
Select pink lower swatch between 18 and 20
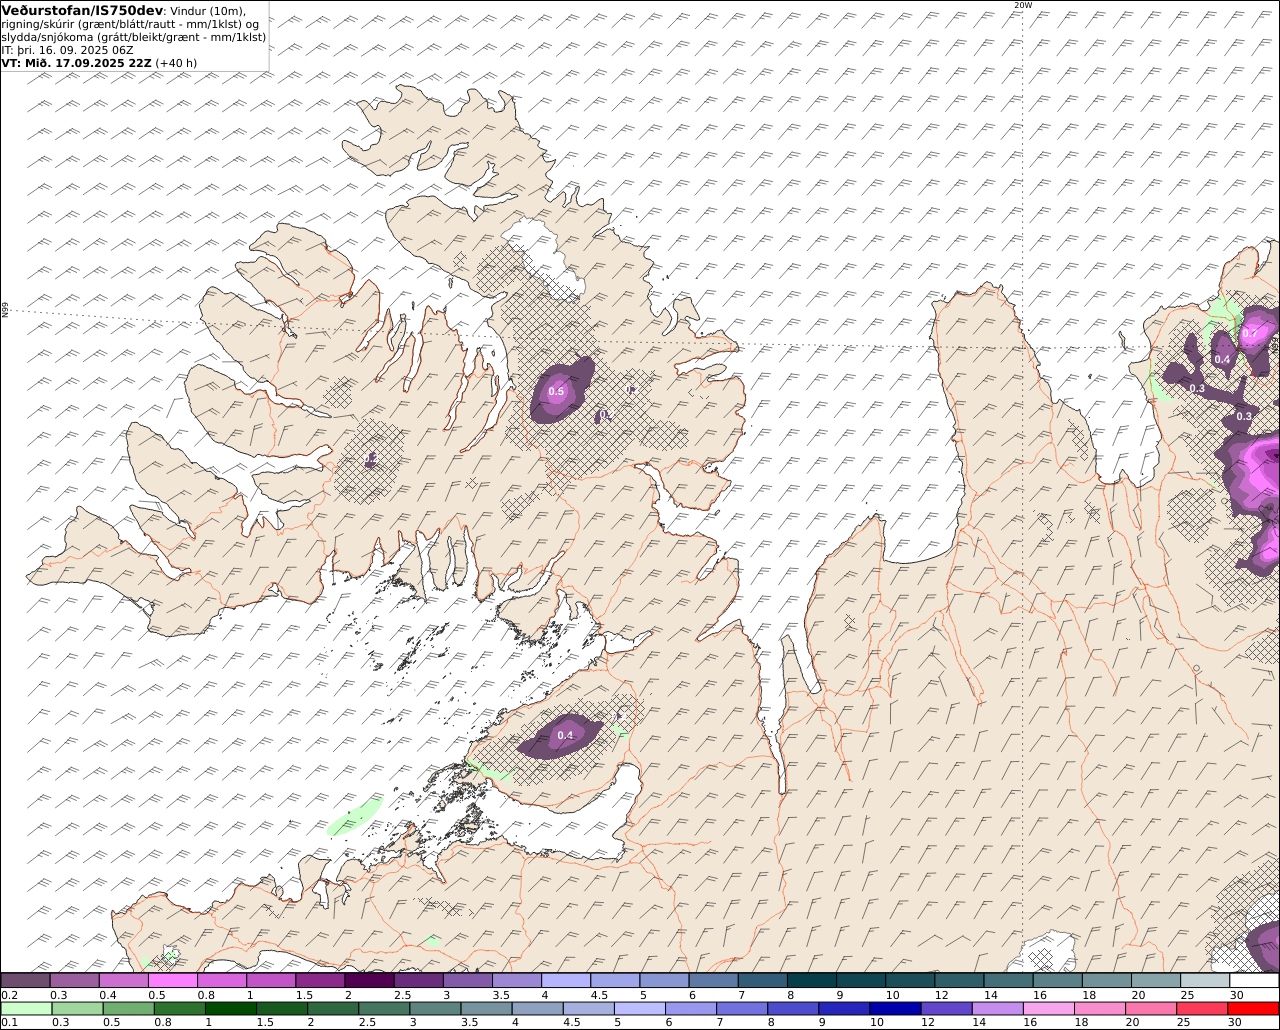click(x=1099, y=1008)
